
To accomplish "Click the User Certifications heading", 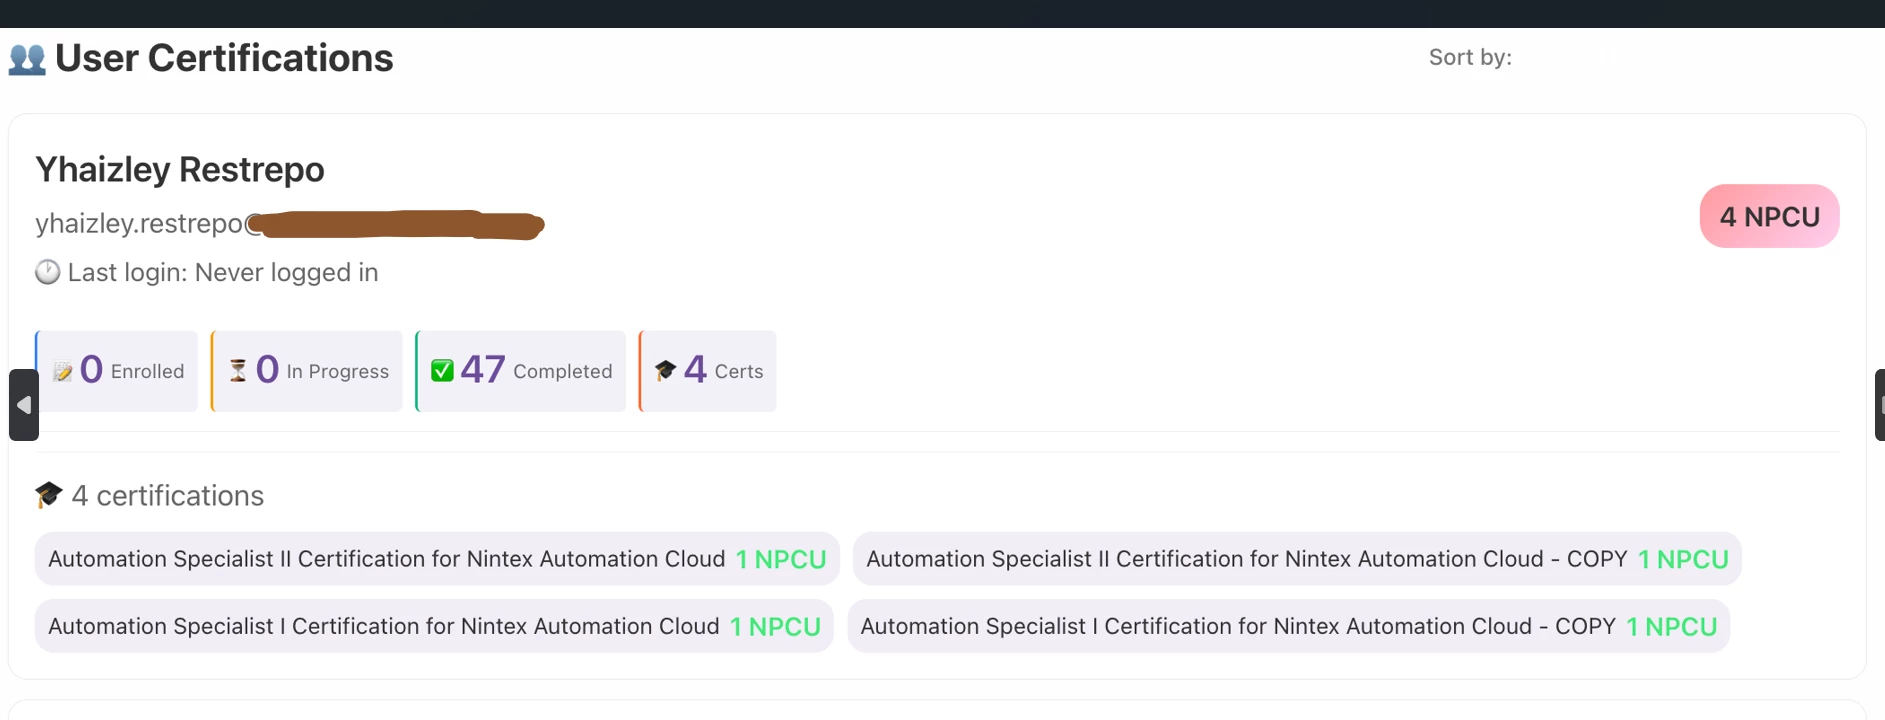I will pos(224,59).
